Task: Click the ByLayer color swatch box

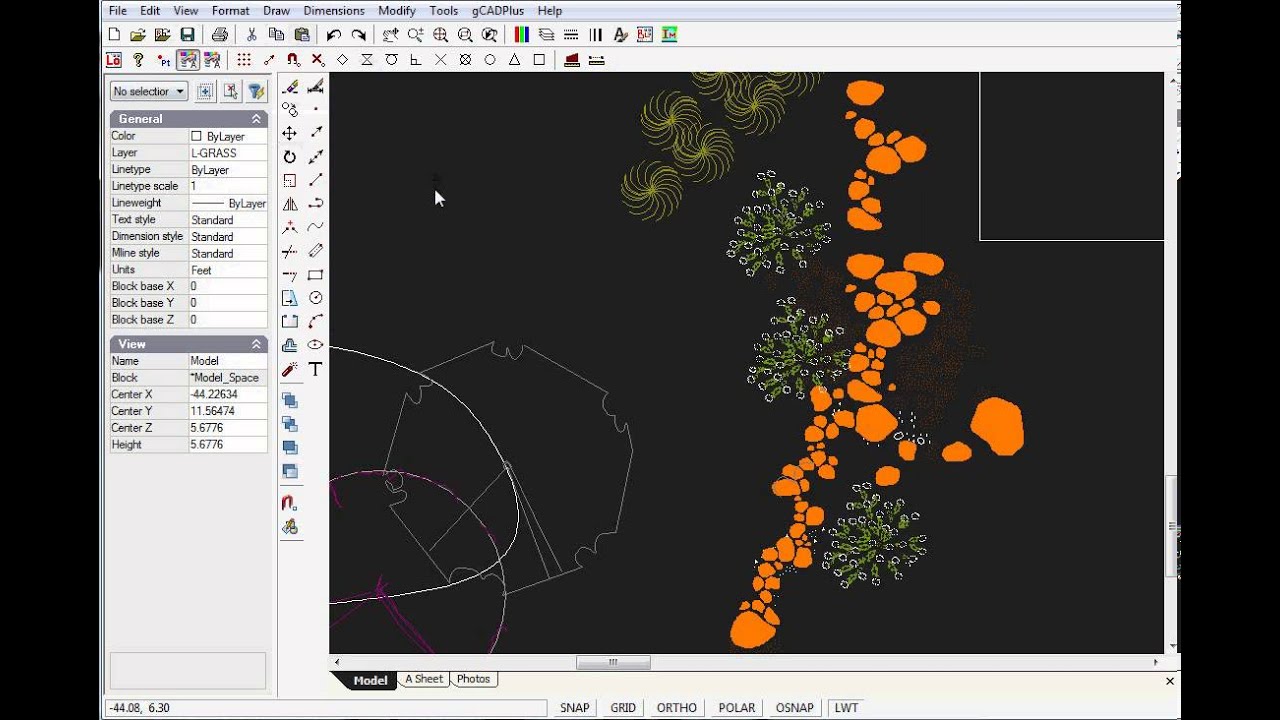Action: [x=197, y=136]
